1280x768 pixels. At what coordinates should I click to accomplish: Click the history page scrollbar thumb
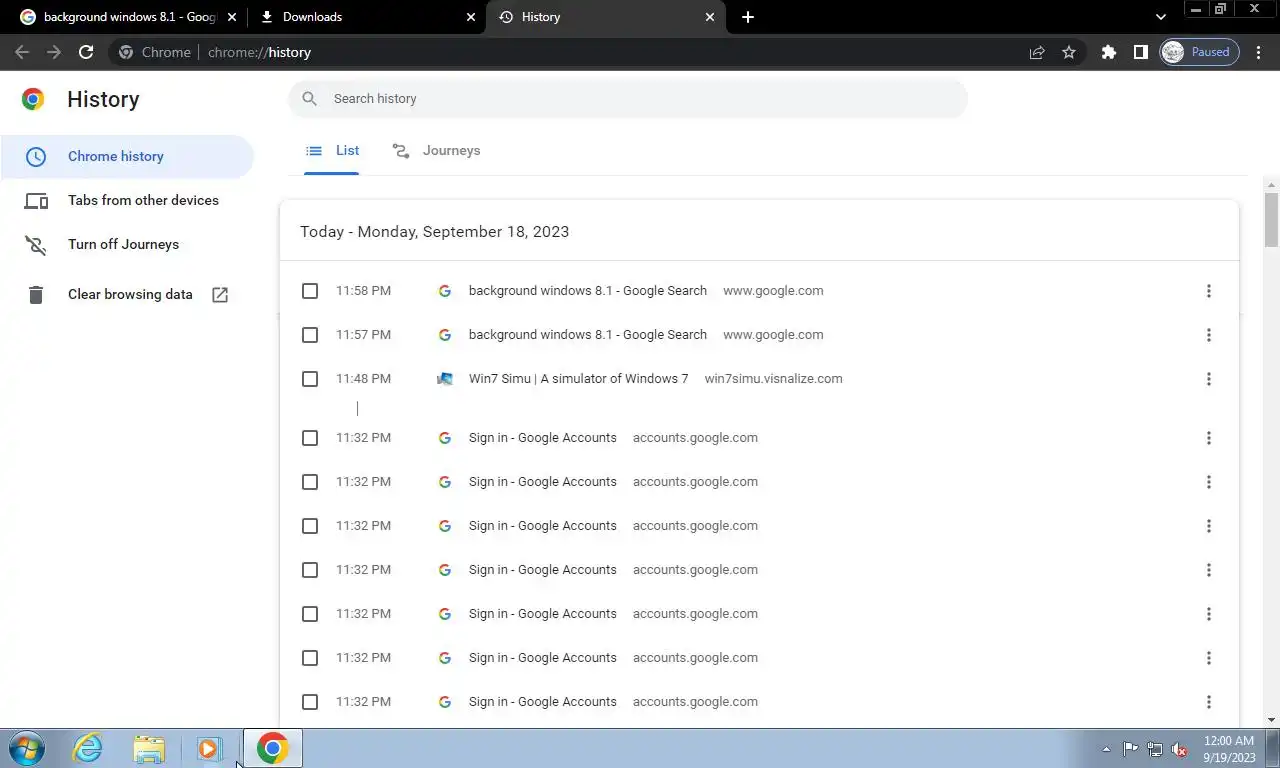[x=1272, y=219]
